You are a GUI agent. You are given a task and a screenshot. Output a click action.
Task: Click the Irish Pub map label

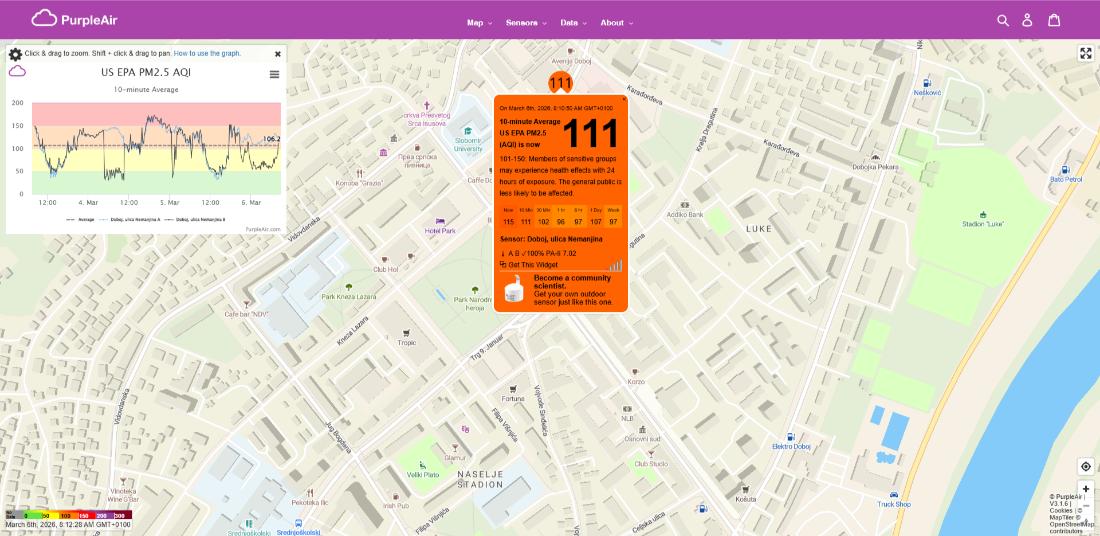click(396, 506)
